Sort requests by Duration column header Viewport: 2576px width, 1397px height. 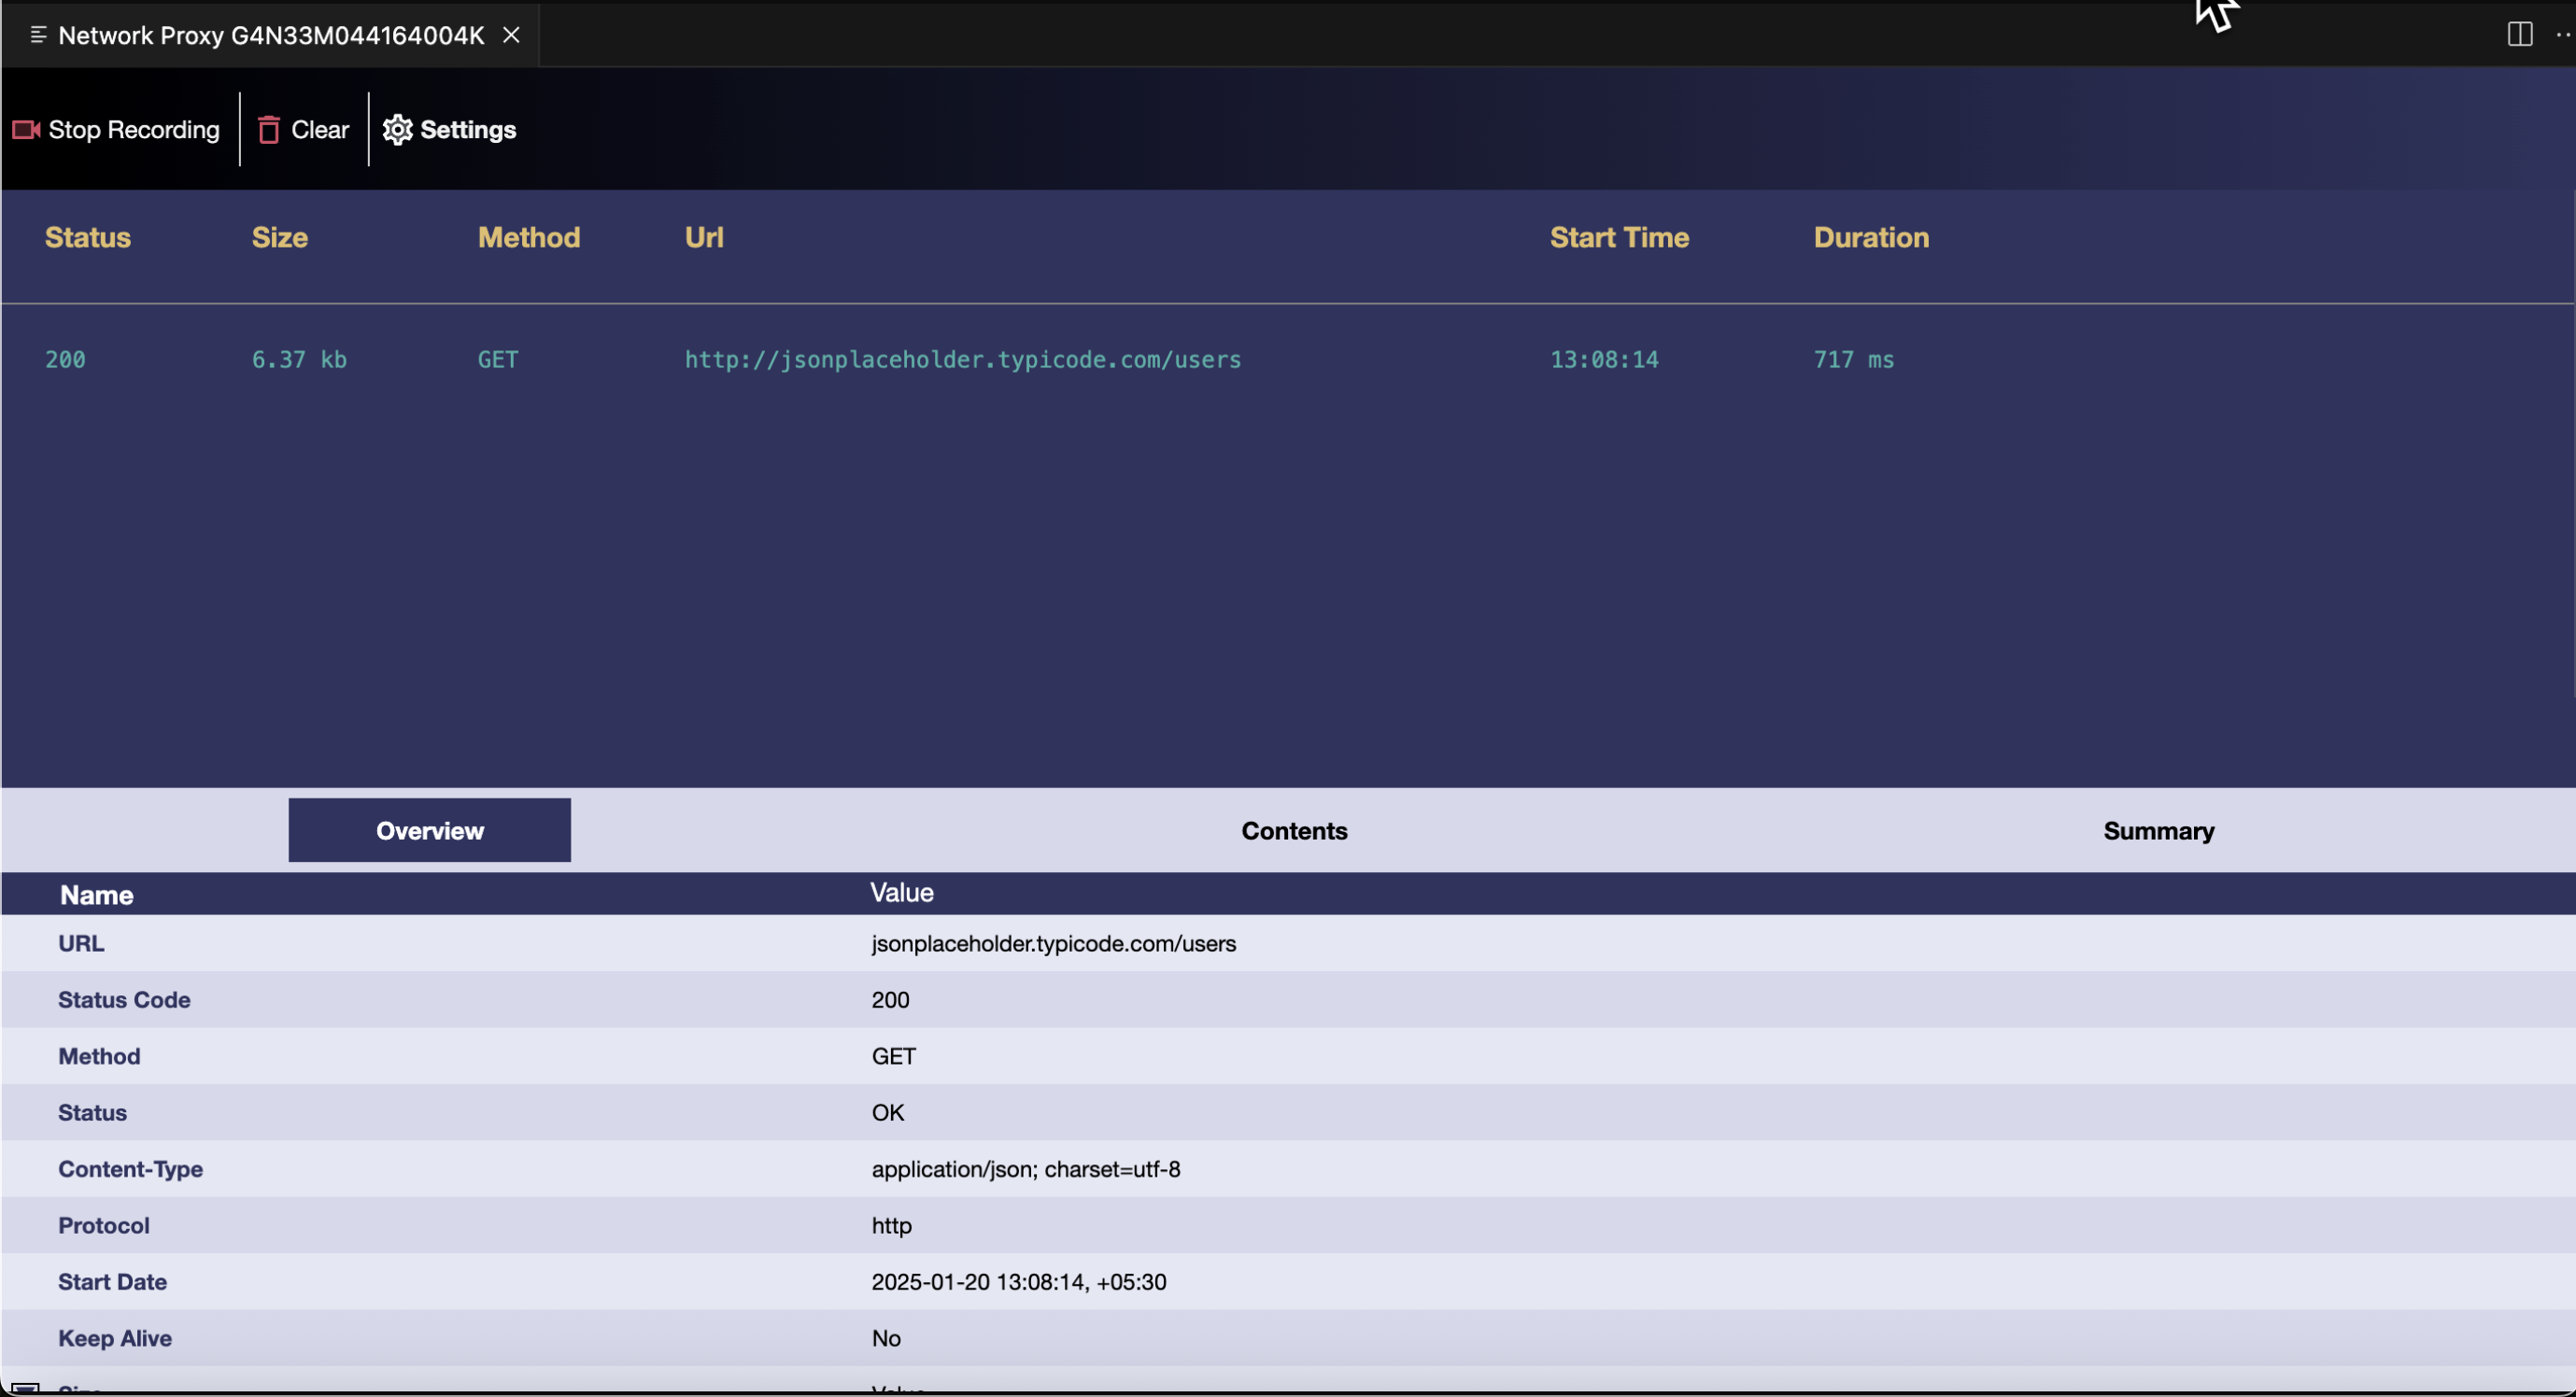pos(1870,238)
